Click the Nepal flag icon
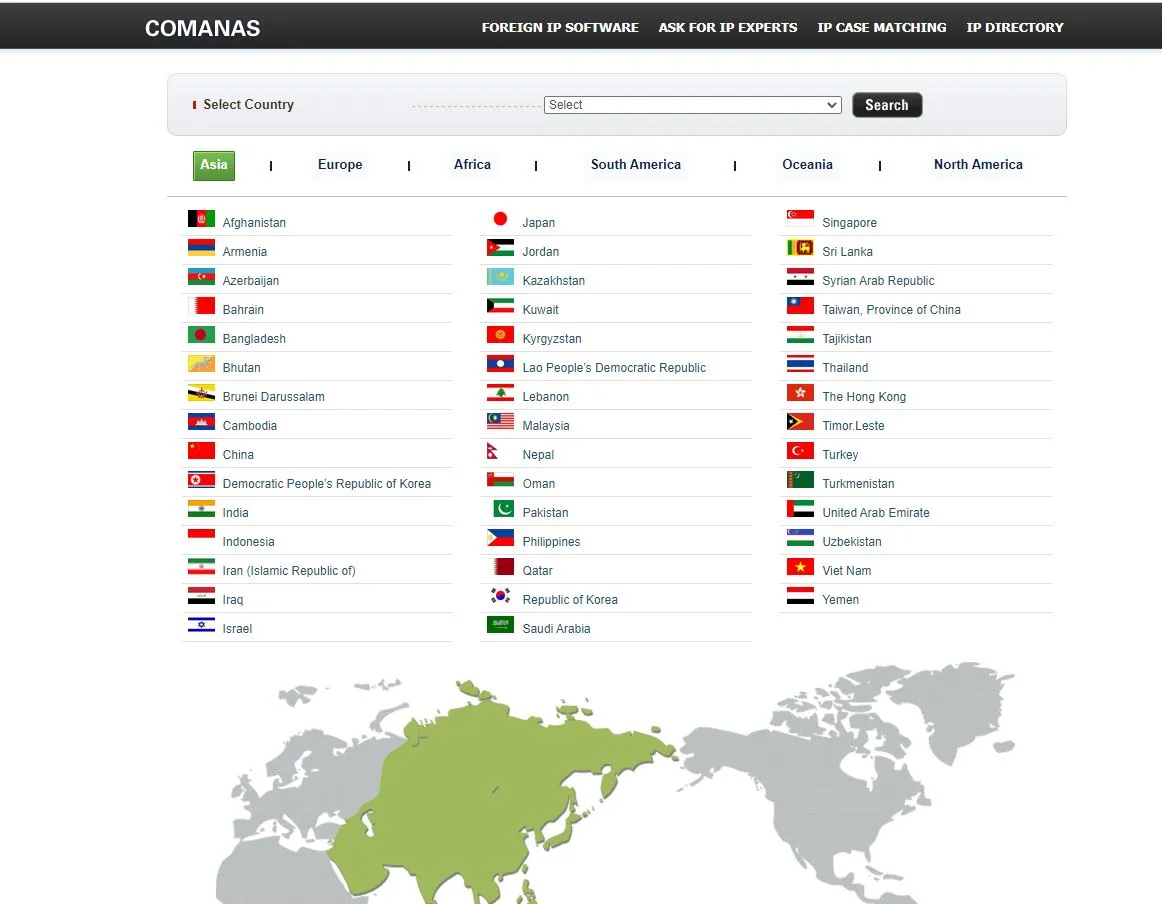Screen dimensions: 1162x904 pyautogui.click(x=493, y=451)
